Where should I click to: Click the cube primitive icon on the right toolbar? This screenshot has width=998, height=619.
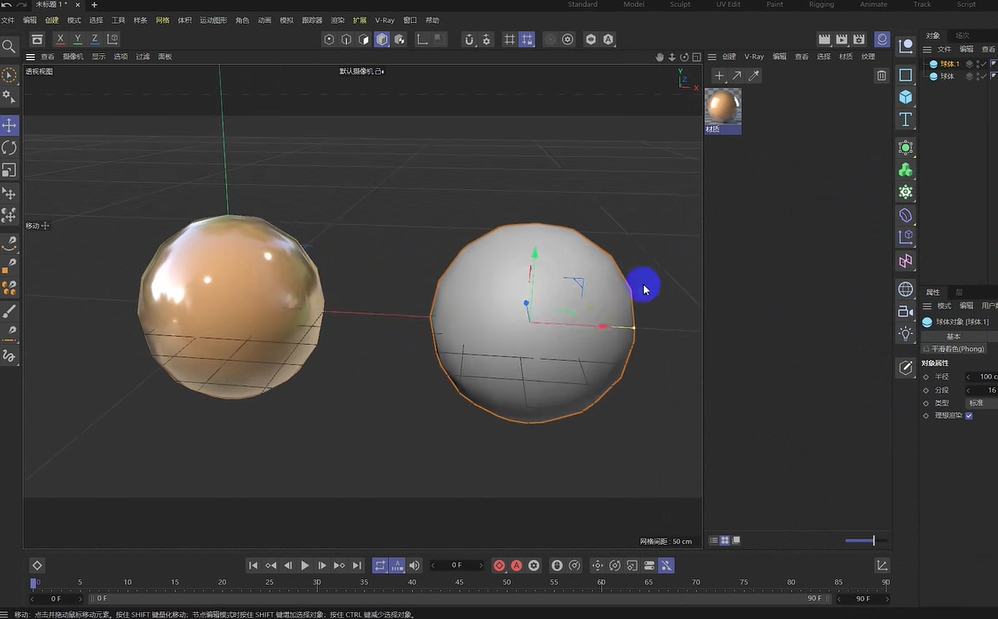[x=906, y=96]
